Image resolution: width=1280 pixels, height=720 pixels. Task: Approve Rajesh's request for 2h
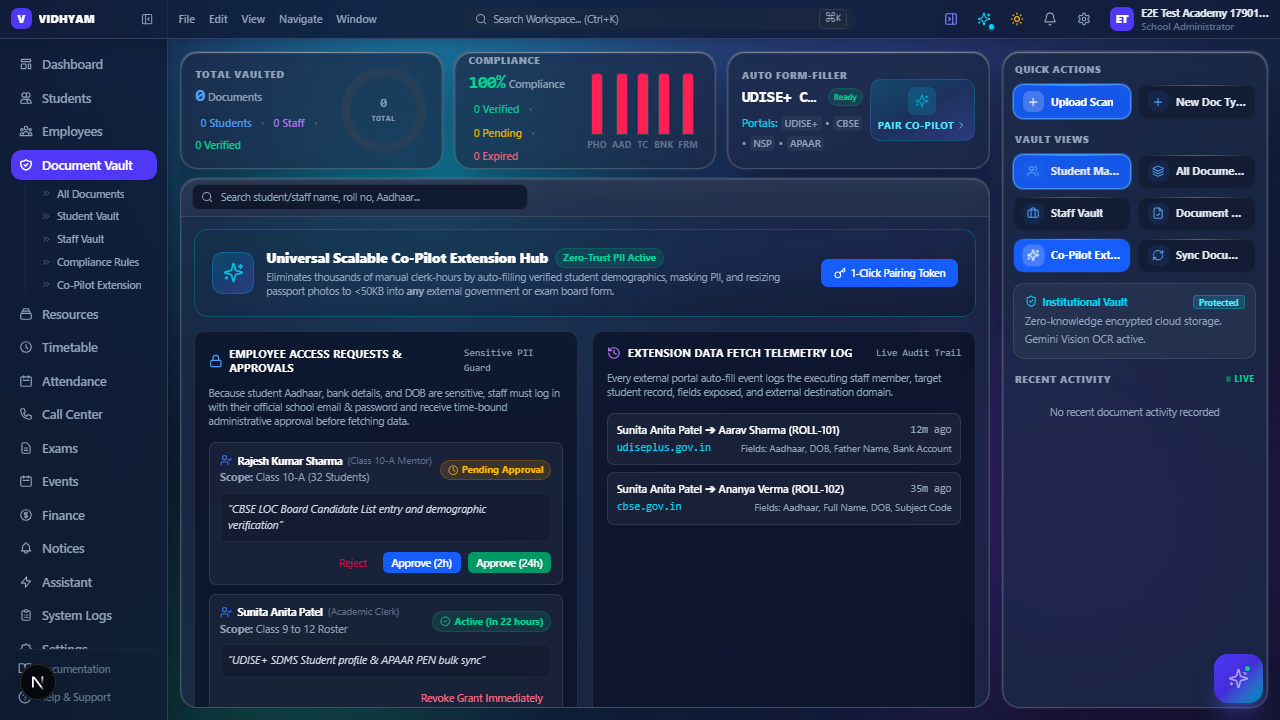coord(422,563)
